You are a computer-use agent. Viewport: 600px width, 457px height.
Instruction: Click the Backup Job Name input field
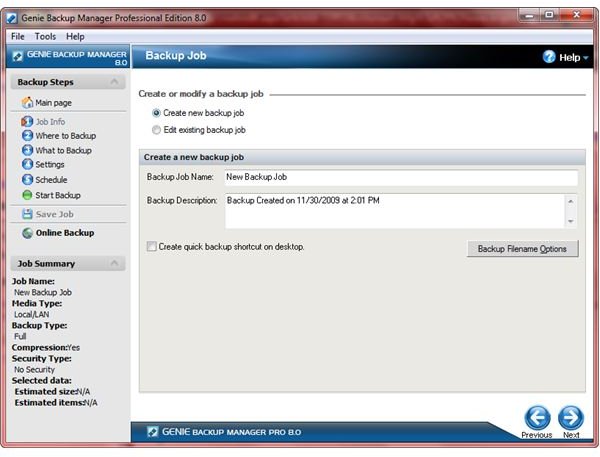click(x=401, y=178)
